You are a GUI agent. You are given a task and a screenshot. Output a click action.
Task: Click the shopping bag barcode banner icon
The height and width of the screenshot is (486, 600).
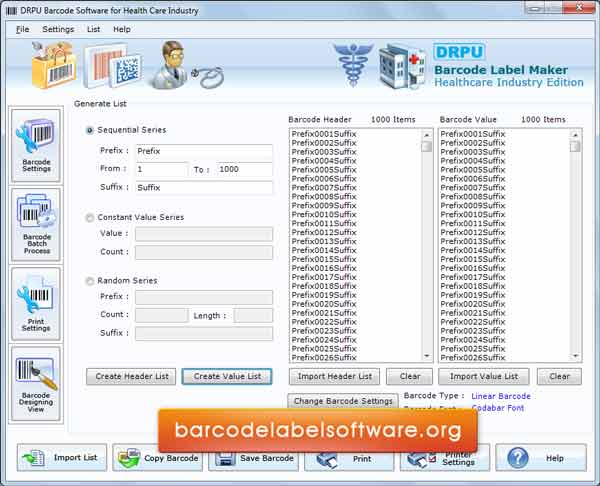pyautogui.click(x=53, y=65)
